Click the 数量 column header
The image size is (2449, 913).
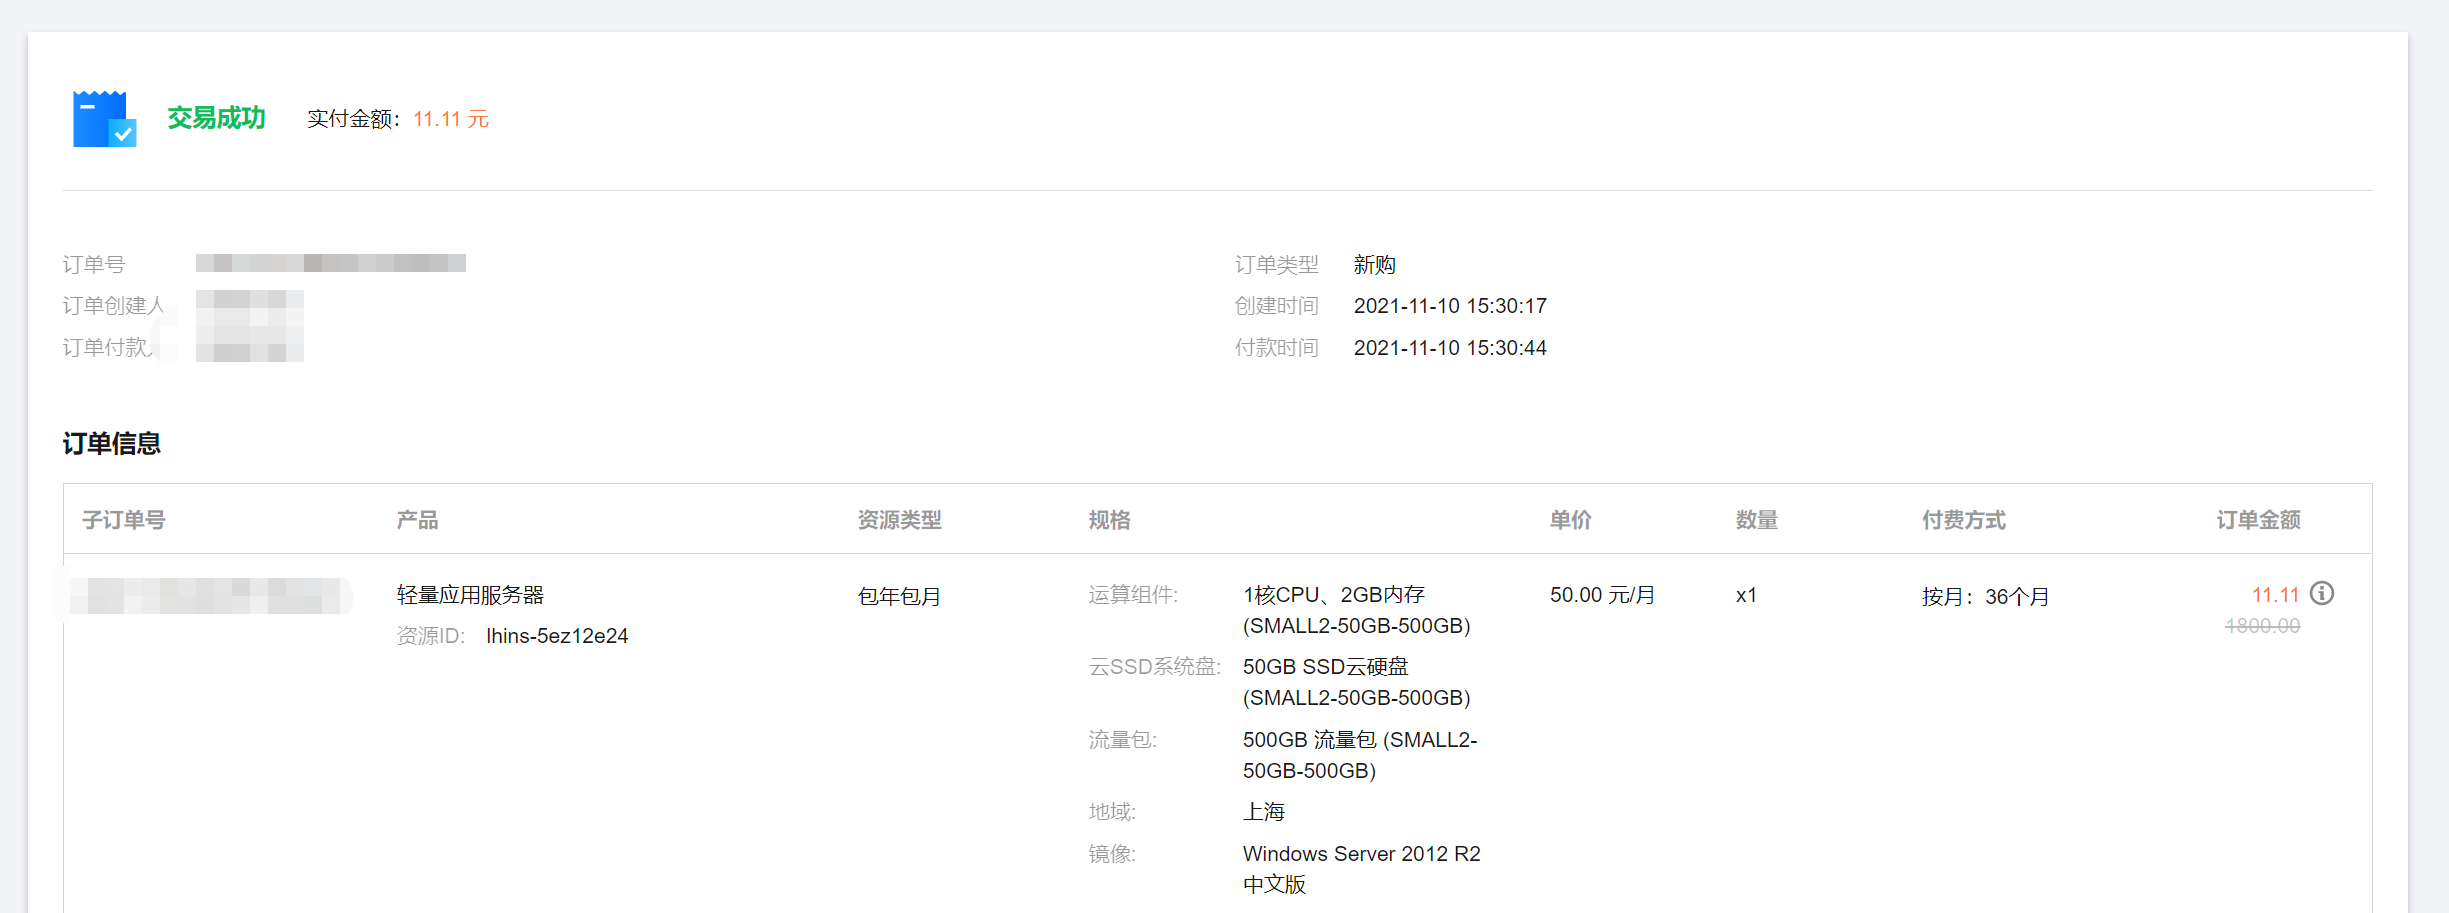(x=1757, y=520)
